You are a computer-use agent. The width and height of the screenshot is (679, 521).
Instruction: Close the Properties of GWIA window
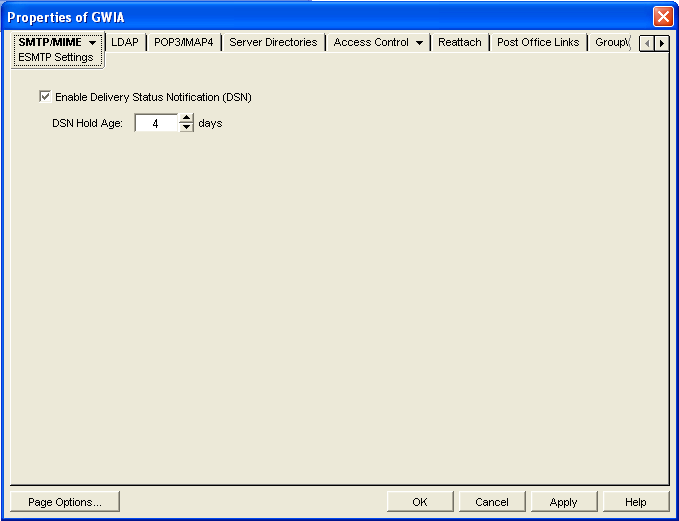[x=663, y=17]
